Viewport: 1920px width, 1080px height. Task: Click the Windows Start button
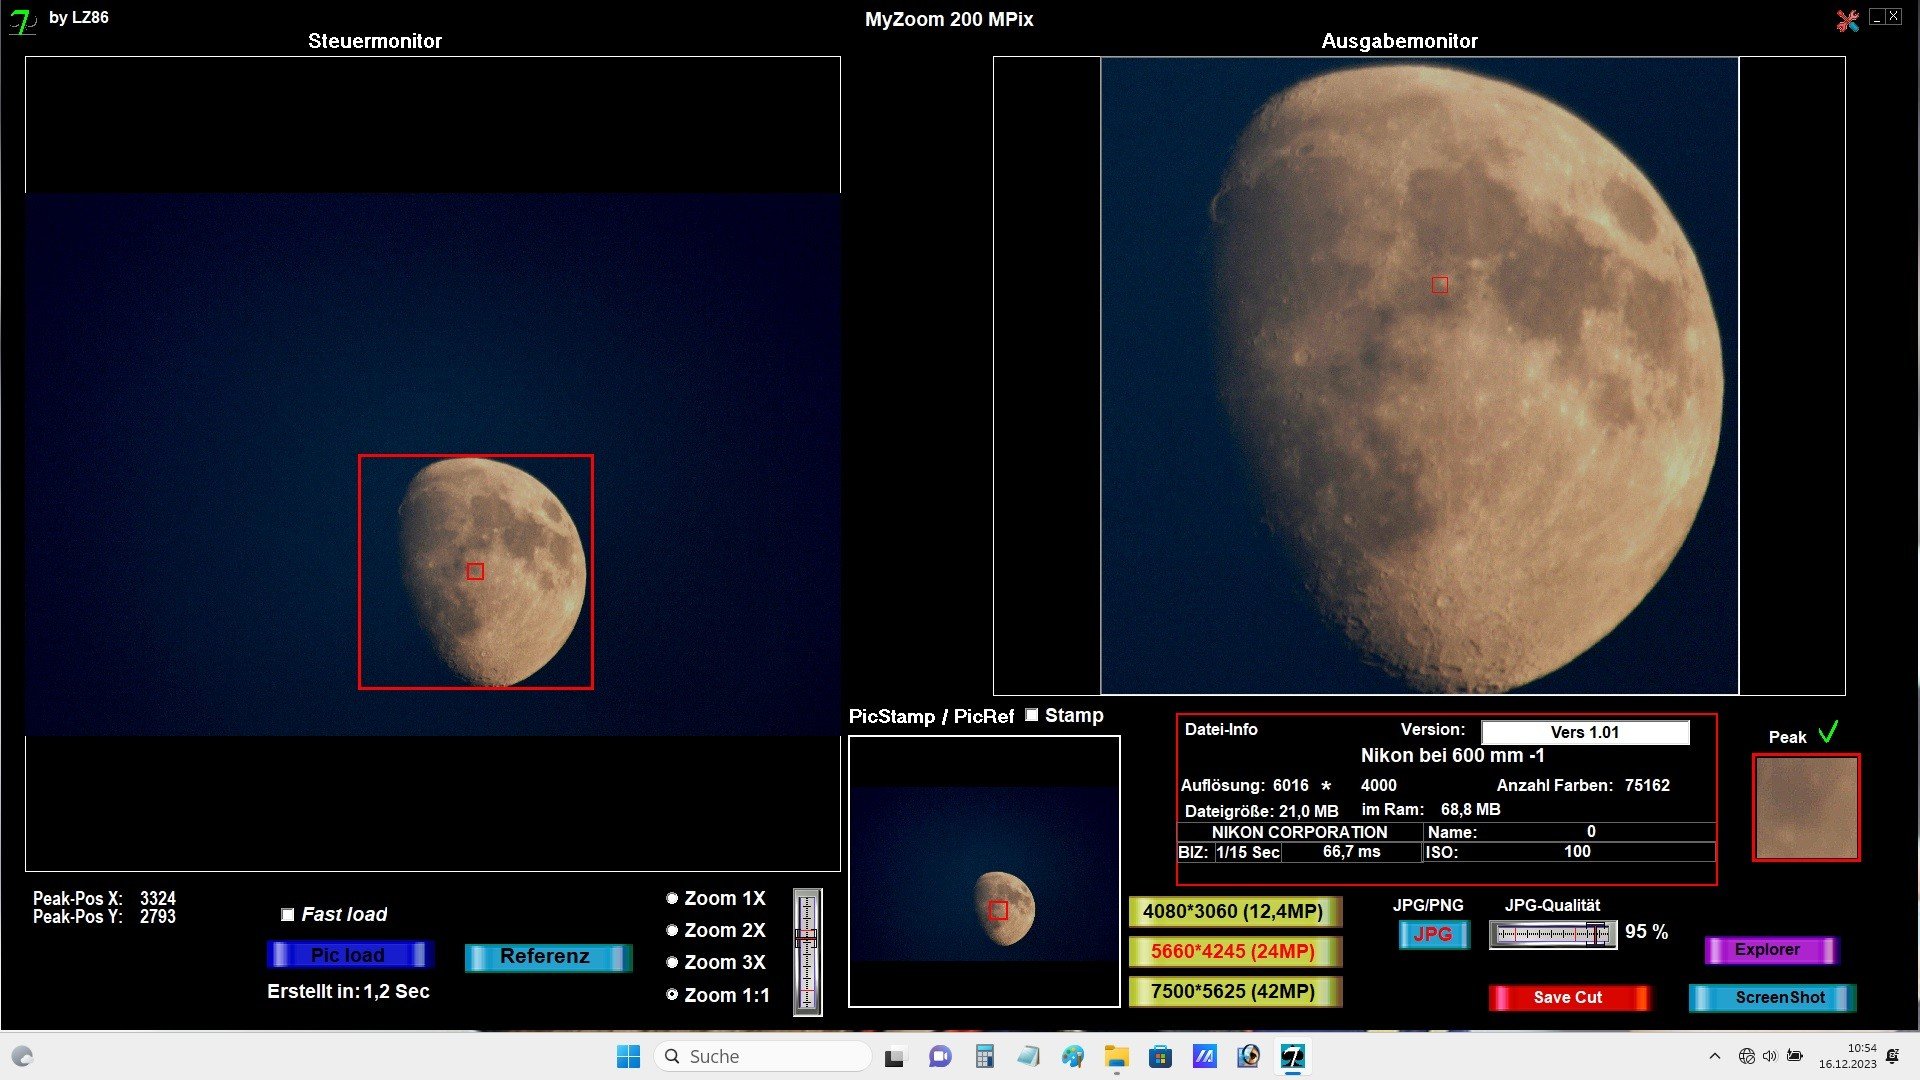(x=628, y=1056)
